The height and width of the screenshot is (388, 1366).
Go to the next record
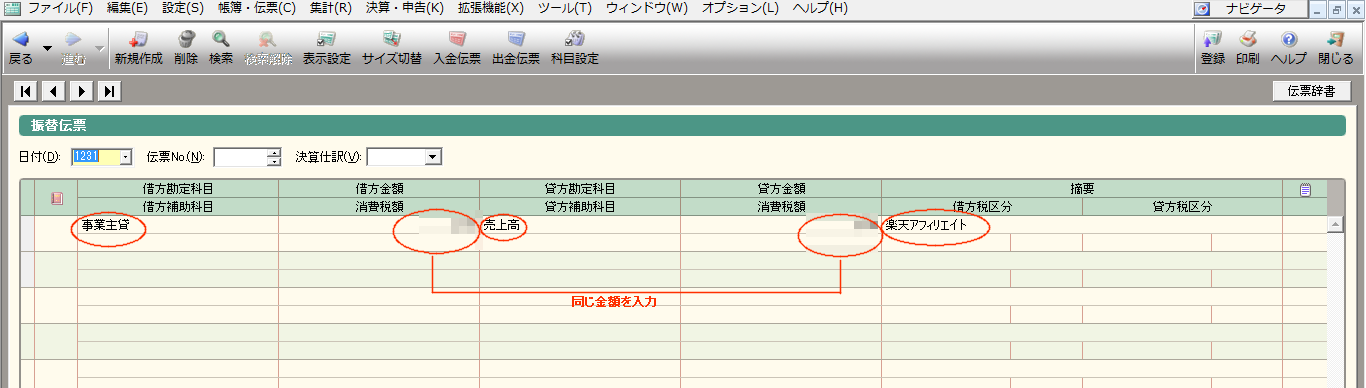pos(82,91)
